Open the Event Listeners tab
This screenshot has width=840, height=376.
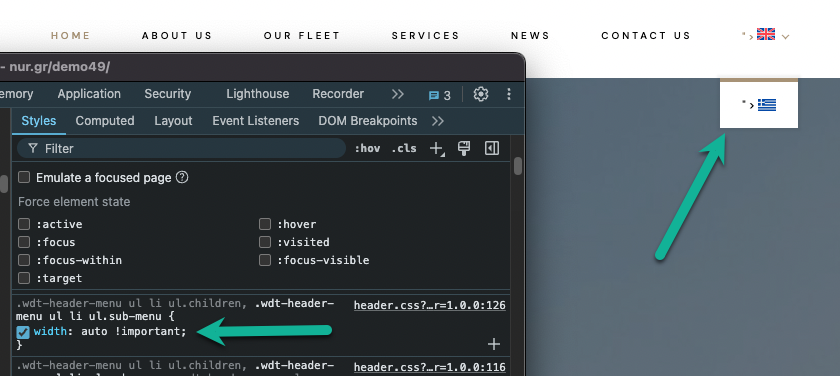pyautogui.click(x=256, y=121)
